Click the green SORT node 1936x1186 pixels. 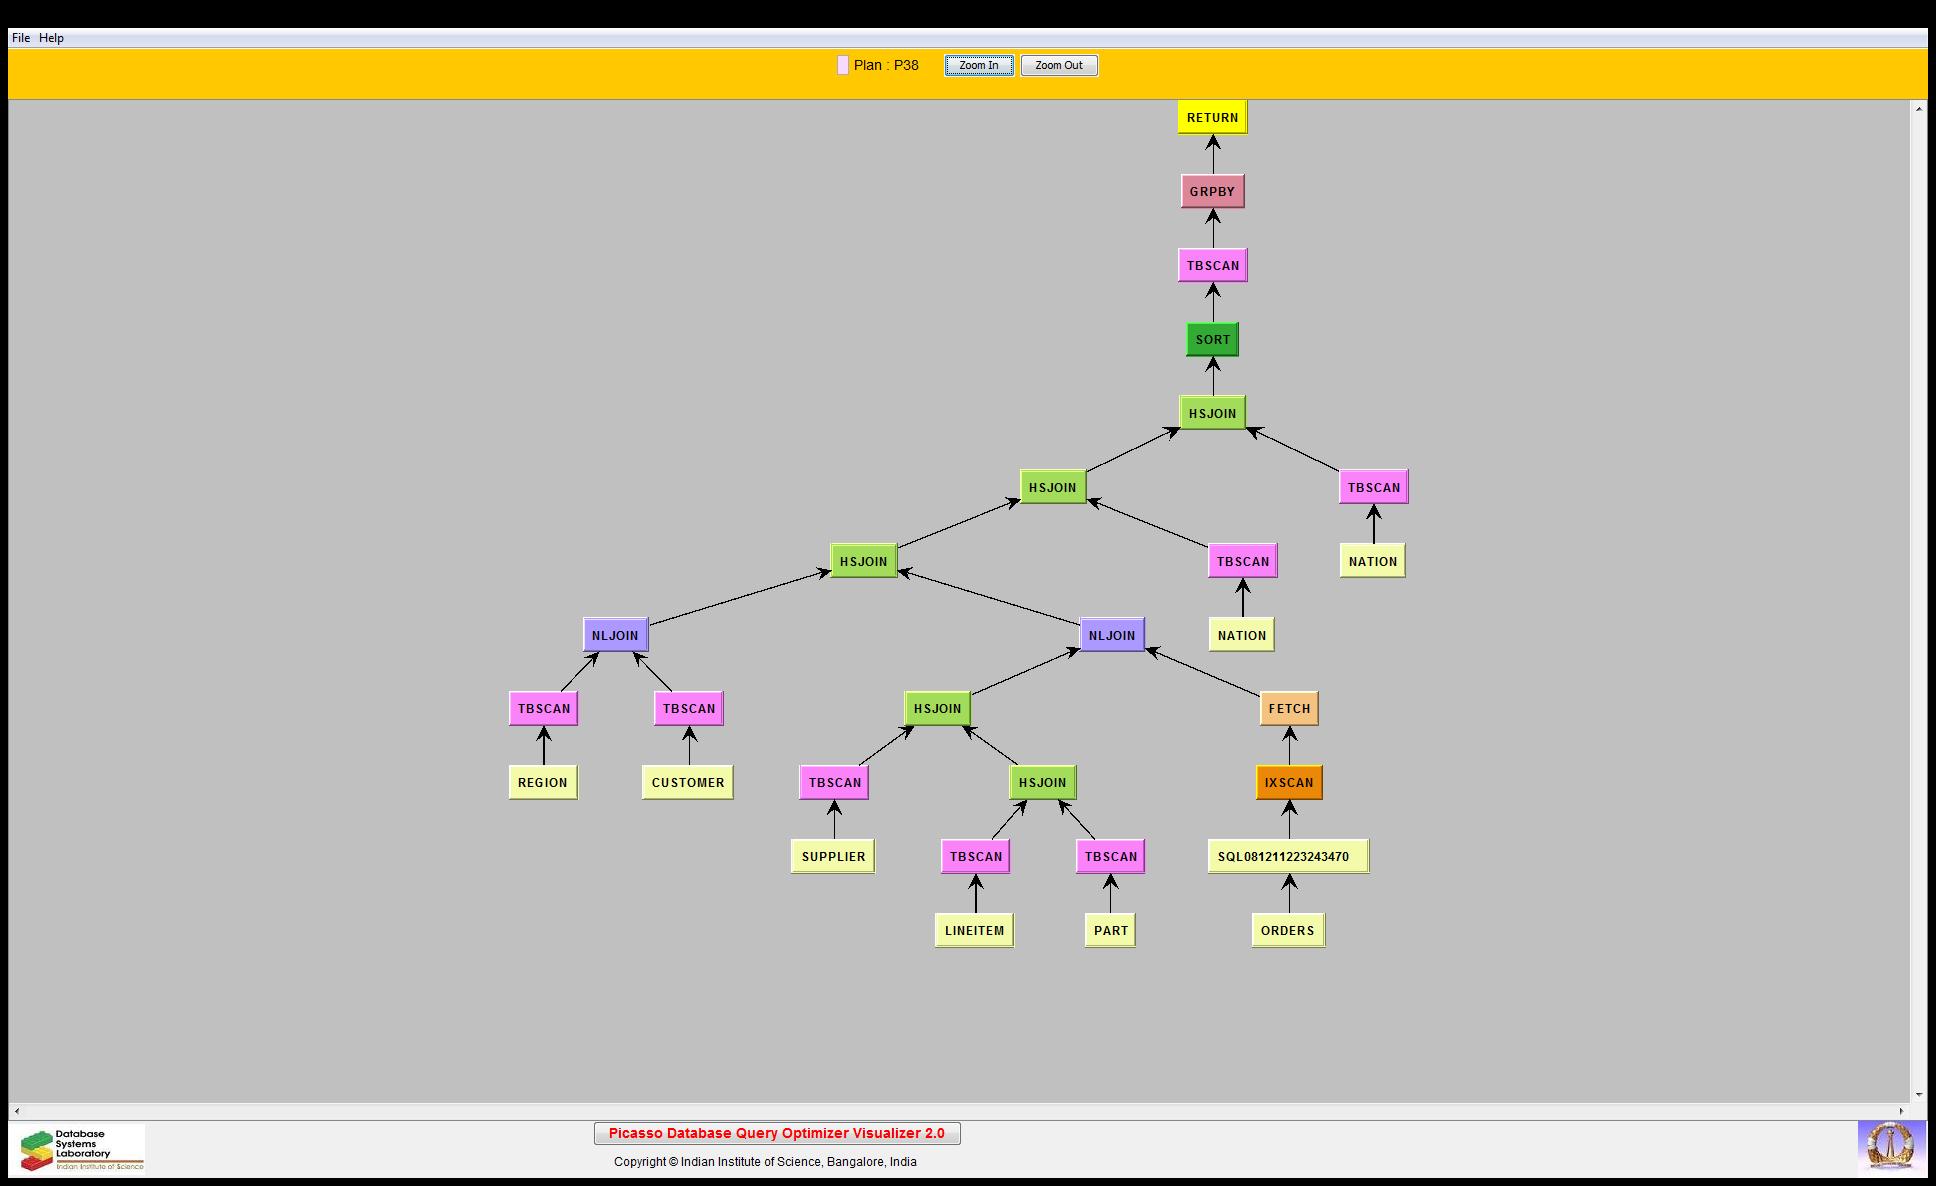click(1212, 339)
